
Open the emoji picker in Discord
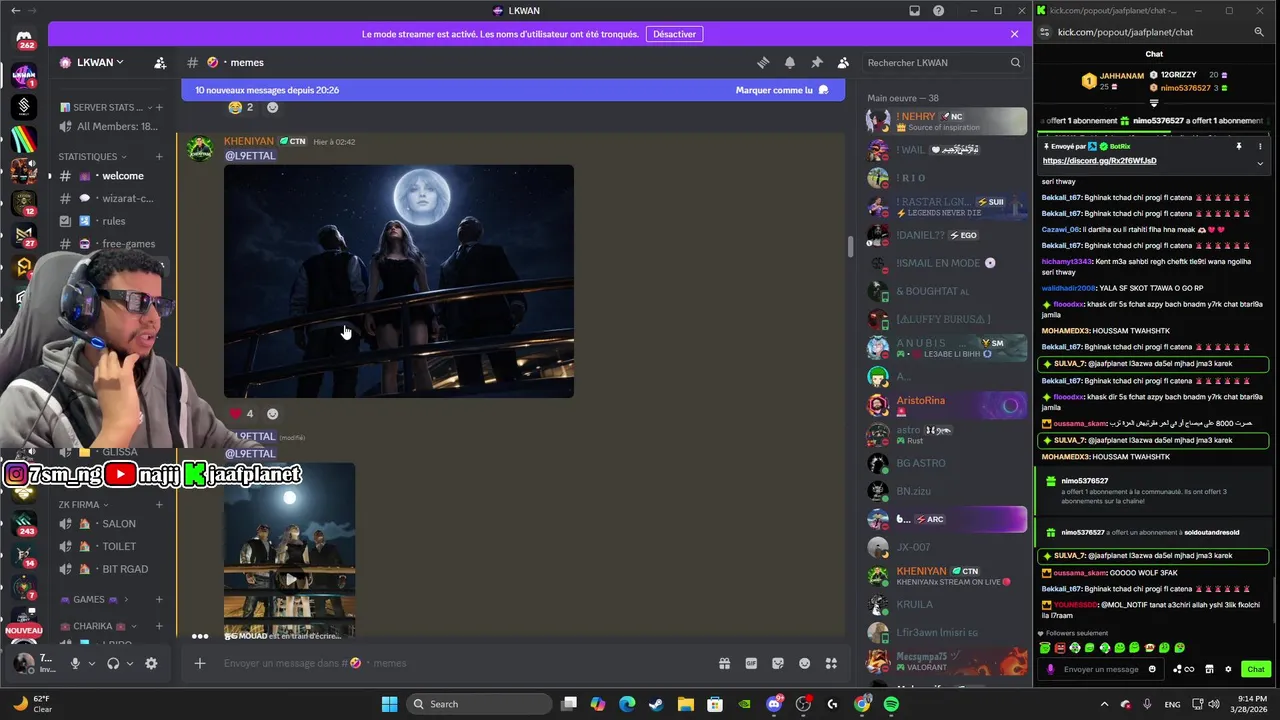tap(805, 663)
